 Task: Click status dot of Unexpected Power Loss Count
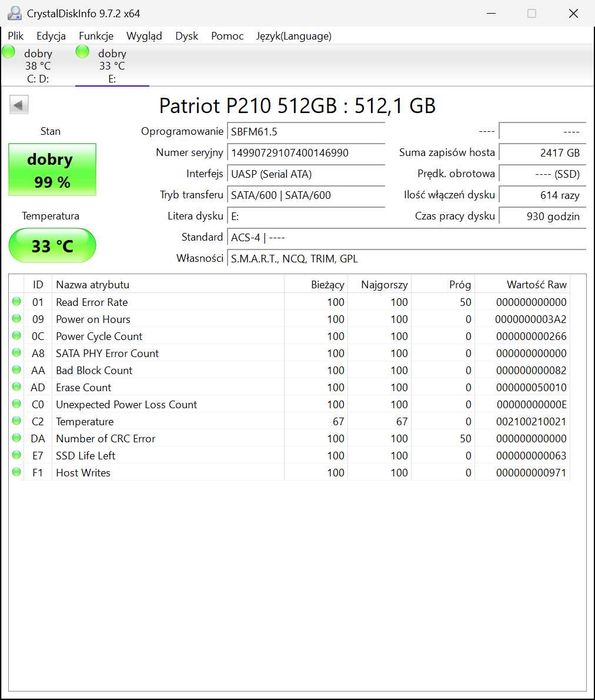point(17,404)
